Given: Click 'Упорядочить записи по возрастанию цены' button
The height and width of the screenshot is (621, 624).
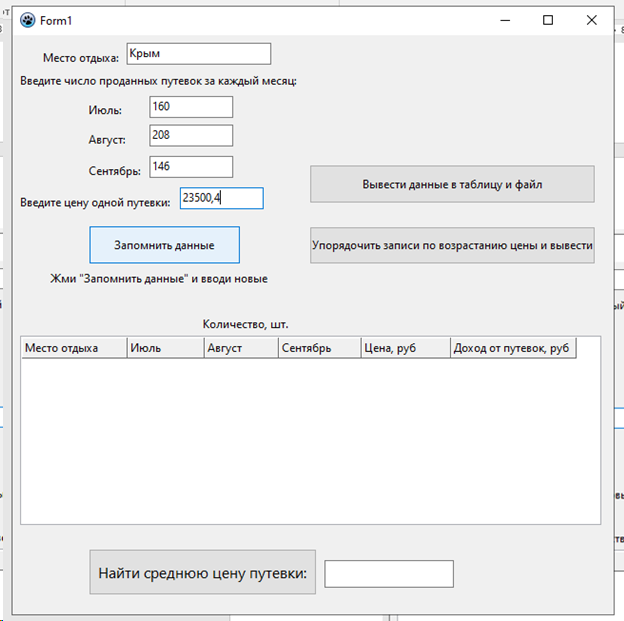Looking at the screenshot, I should [x=452, y=245].
